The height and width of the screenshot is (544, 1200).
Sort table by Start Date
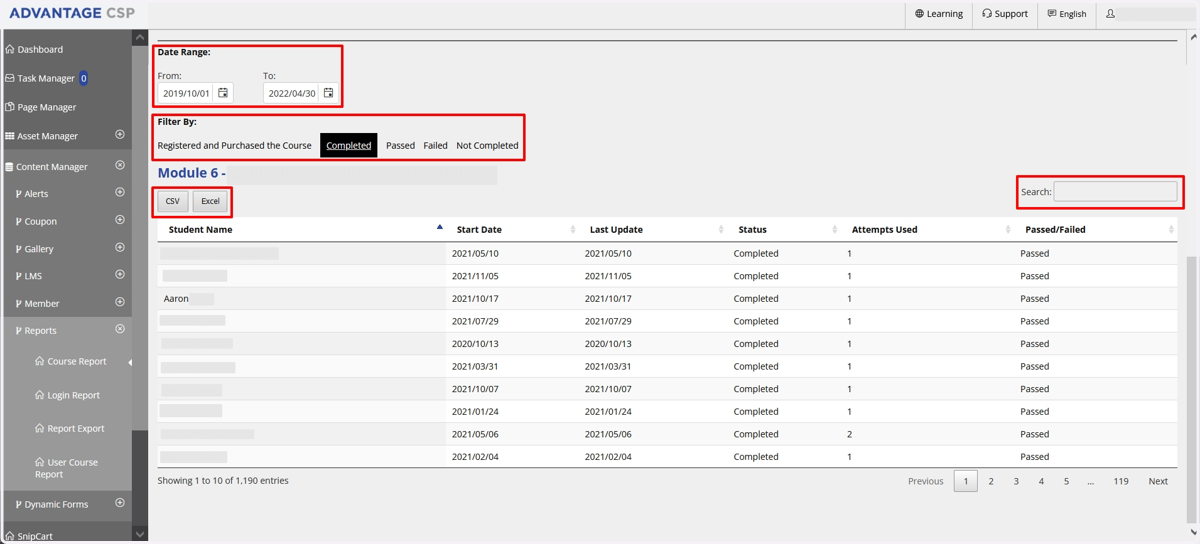coord(512,229)
